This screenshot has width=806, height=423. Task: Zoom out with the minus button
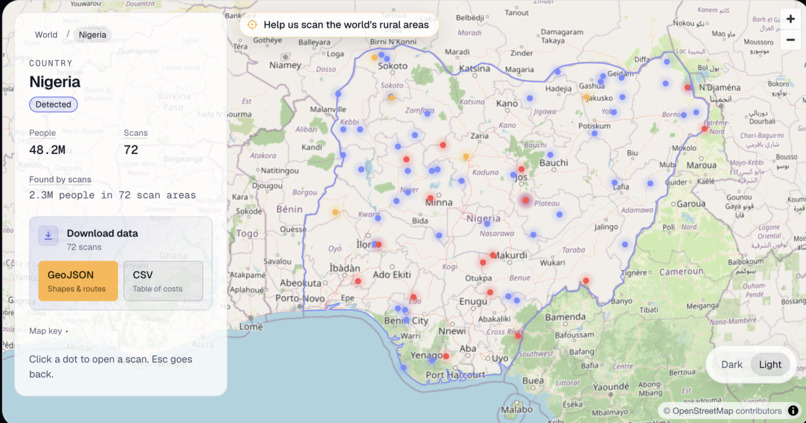(791, 40)
